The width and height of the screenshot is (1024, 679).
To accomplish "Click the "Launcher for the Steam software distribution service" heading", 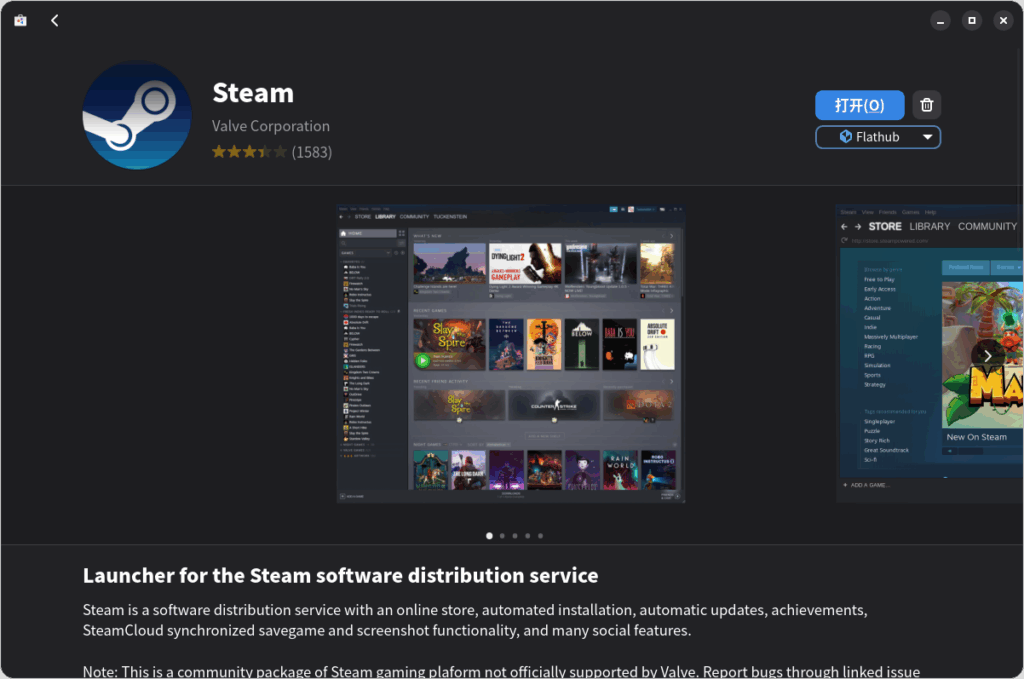I will (340, 576).
